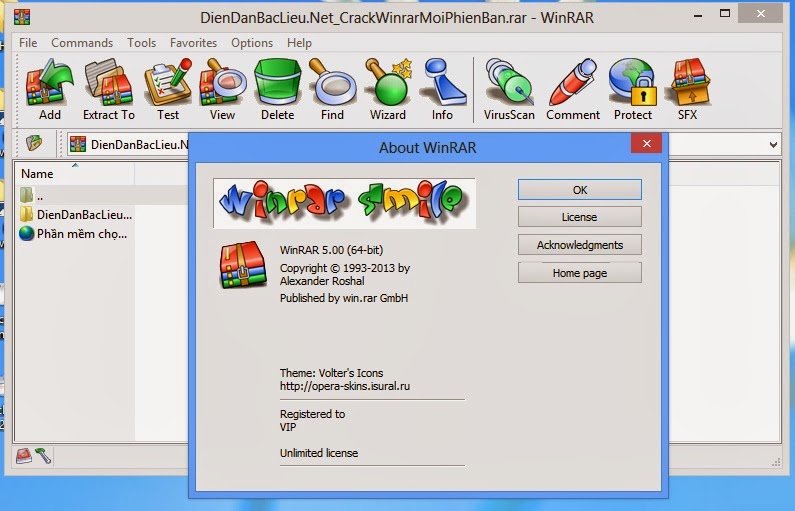Click the key icon in status bar
Viewport: 795px width, 511px height.
43,456
